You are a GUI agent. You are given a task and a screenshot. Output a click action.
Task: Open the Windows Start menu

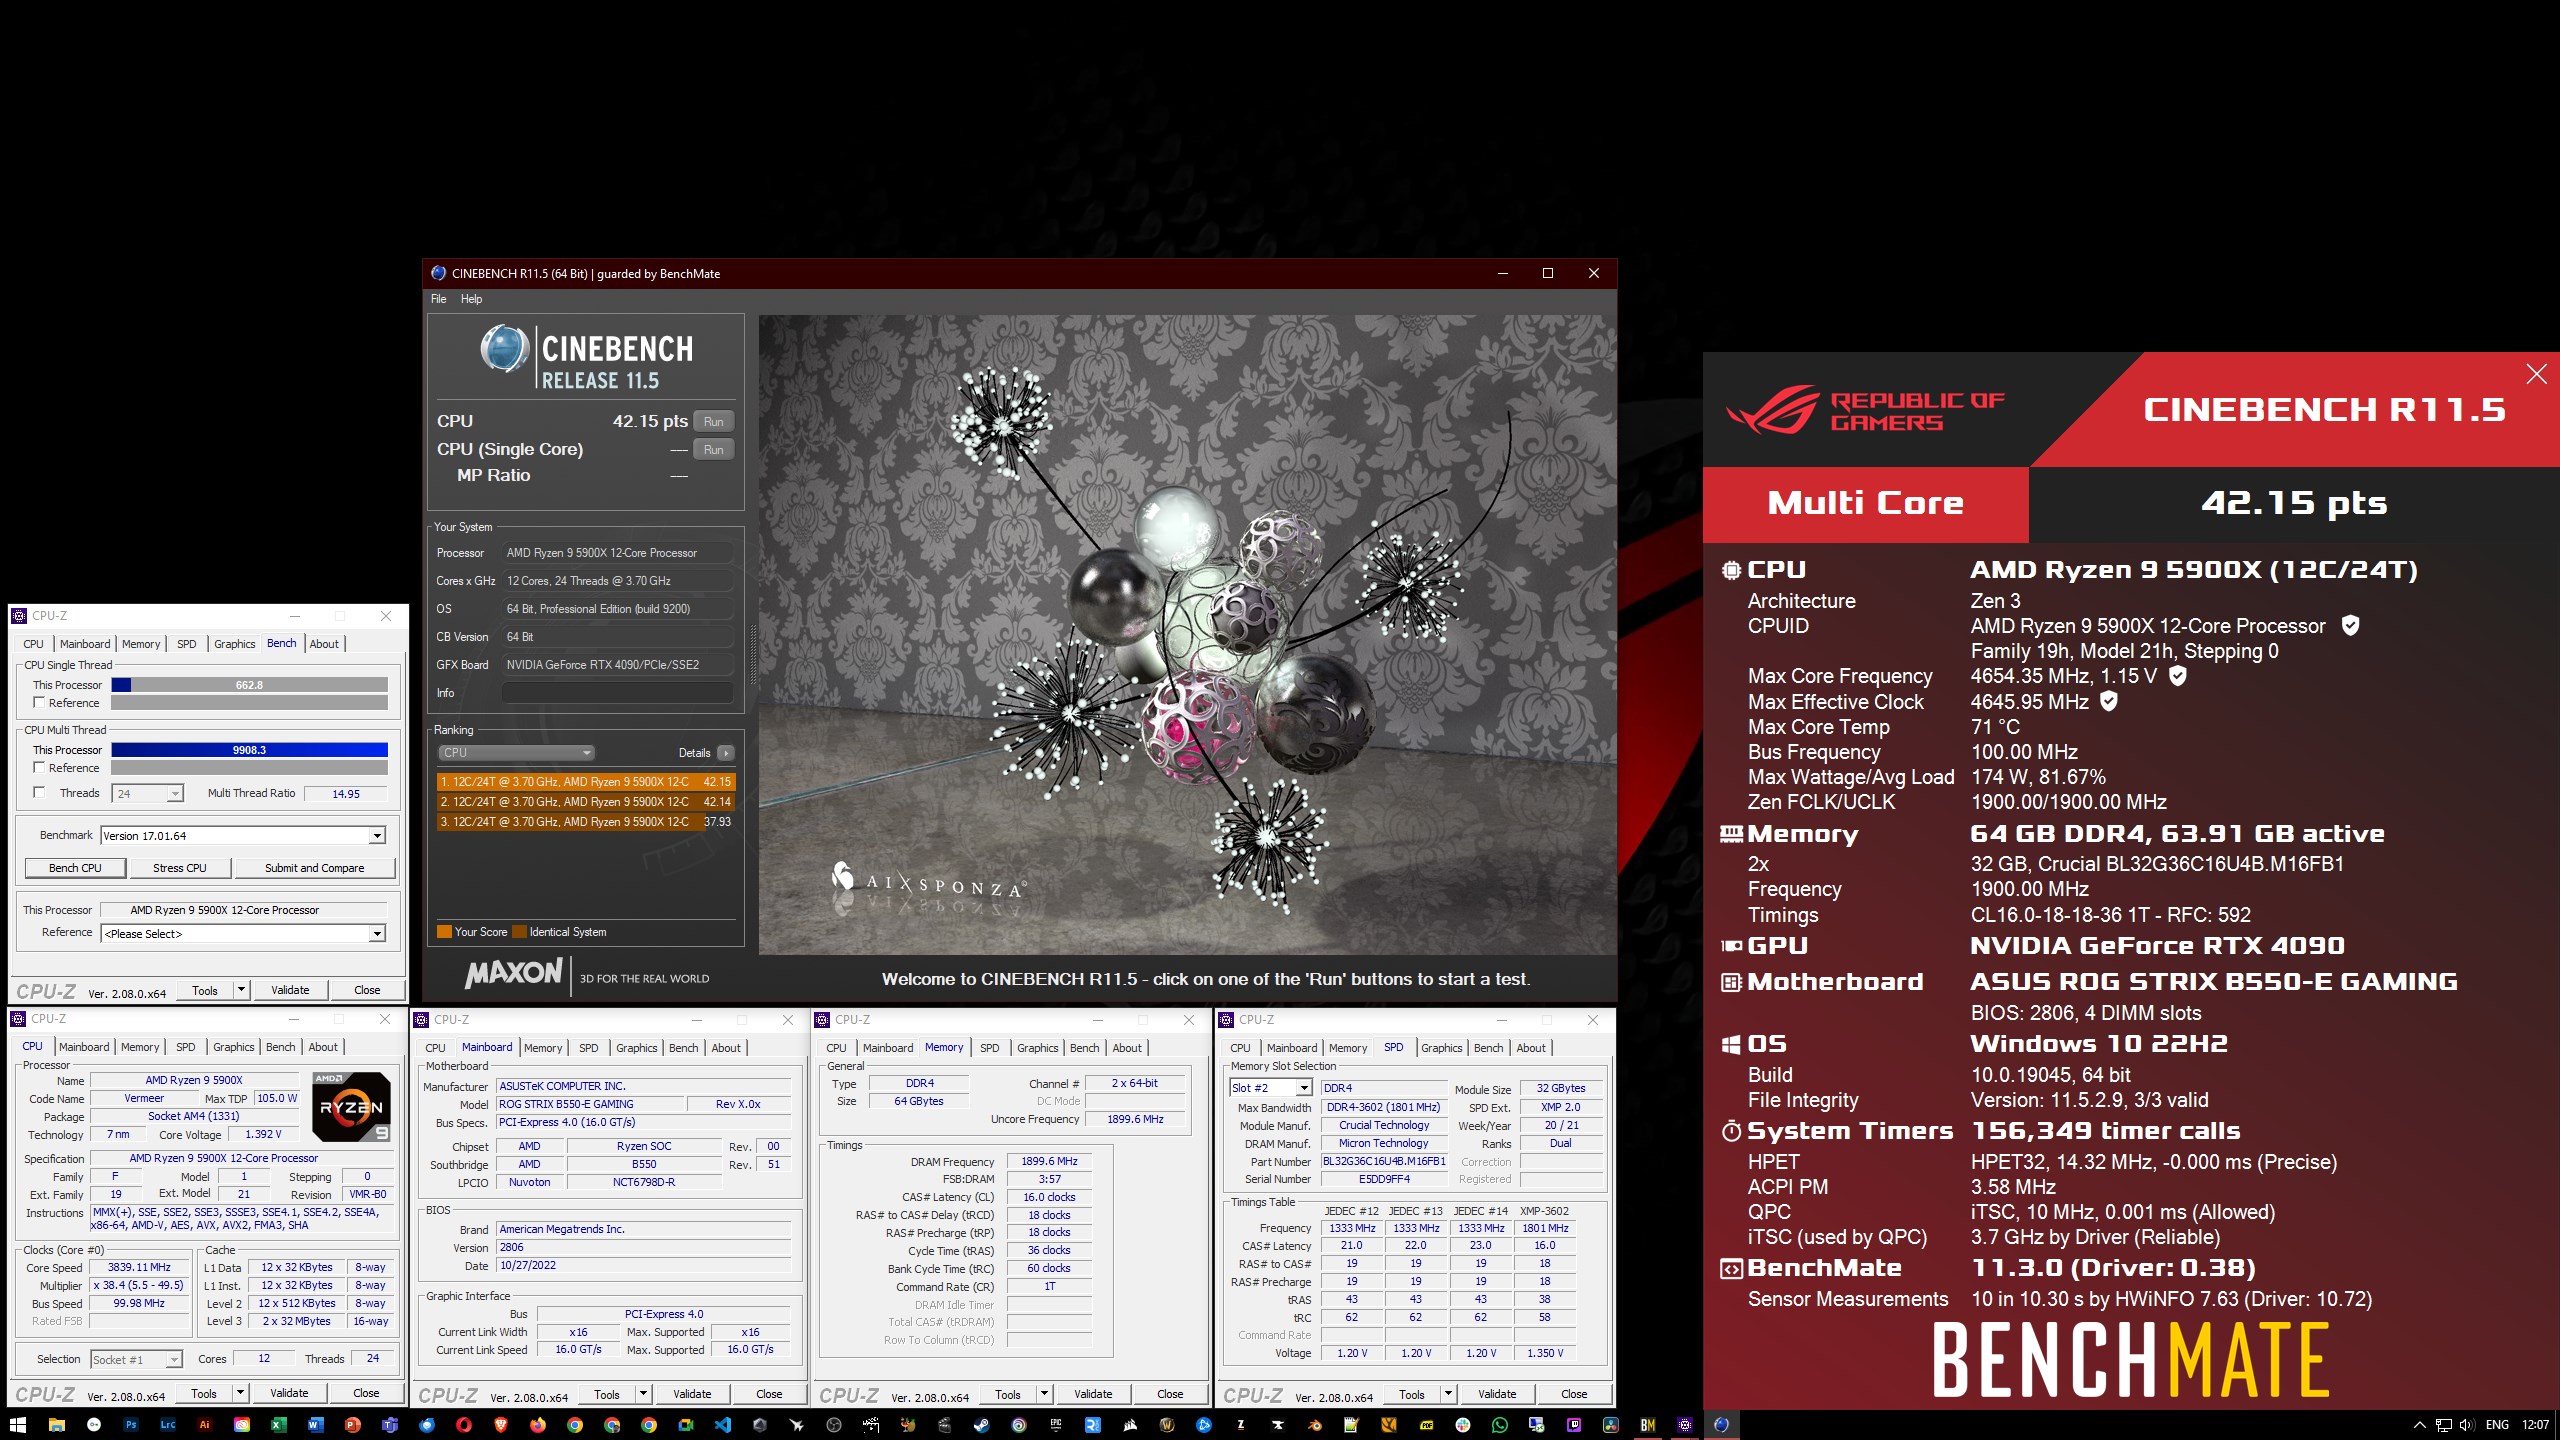click(18, 1425)
